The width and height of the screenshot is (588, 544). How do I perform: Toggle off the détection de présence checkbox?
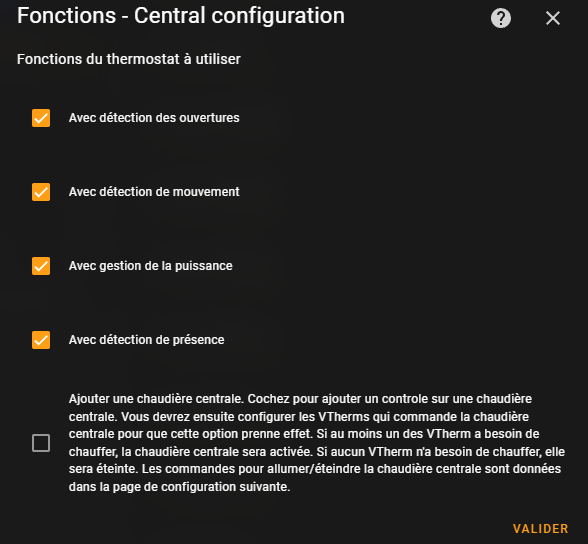click(x=41, y=340)
